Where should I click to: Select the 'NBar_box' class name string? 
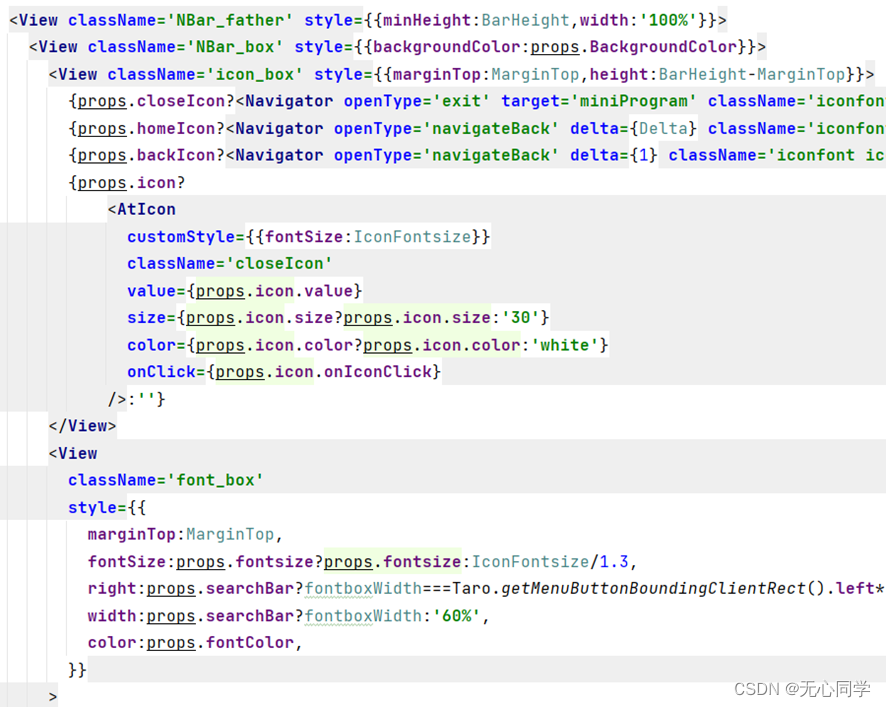[235, 47]
